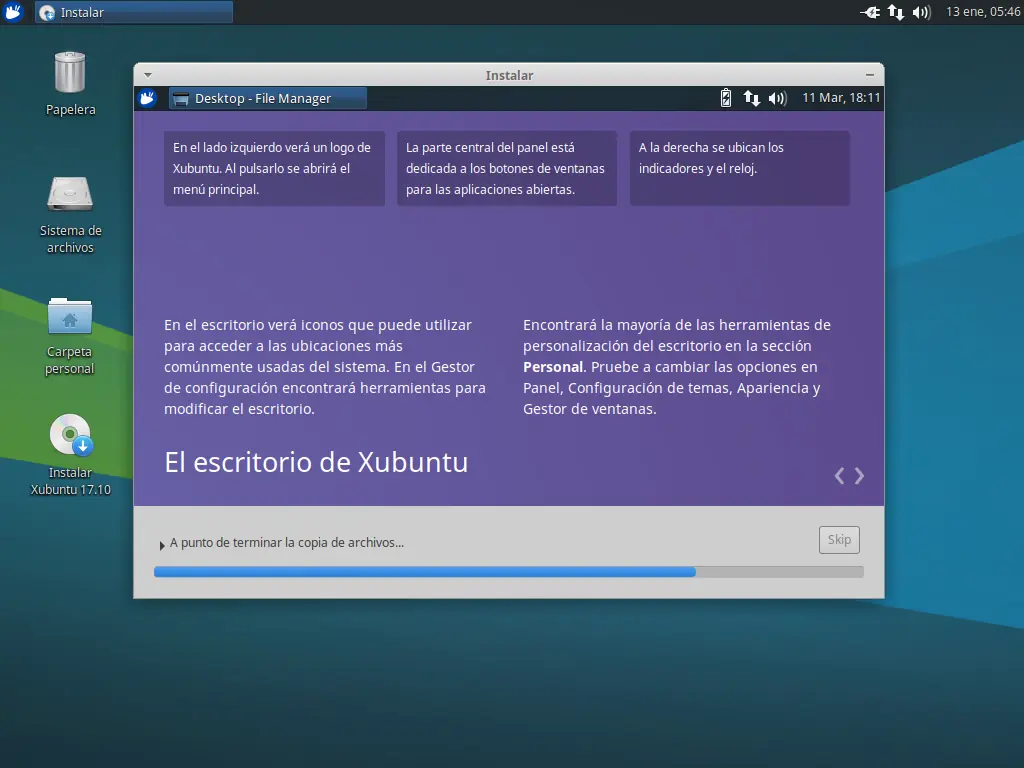Open the power plug indicator in system panel
Screen dimensions: 1024x768
pos(870,12)
